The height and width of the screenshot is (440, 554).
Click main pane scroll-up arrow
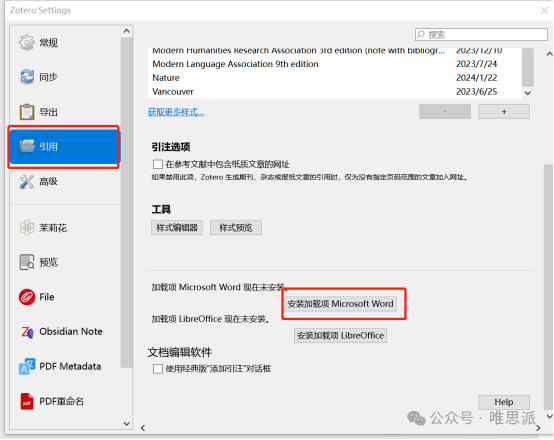549,54
